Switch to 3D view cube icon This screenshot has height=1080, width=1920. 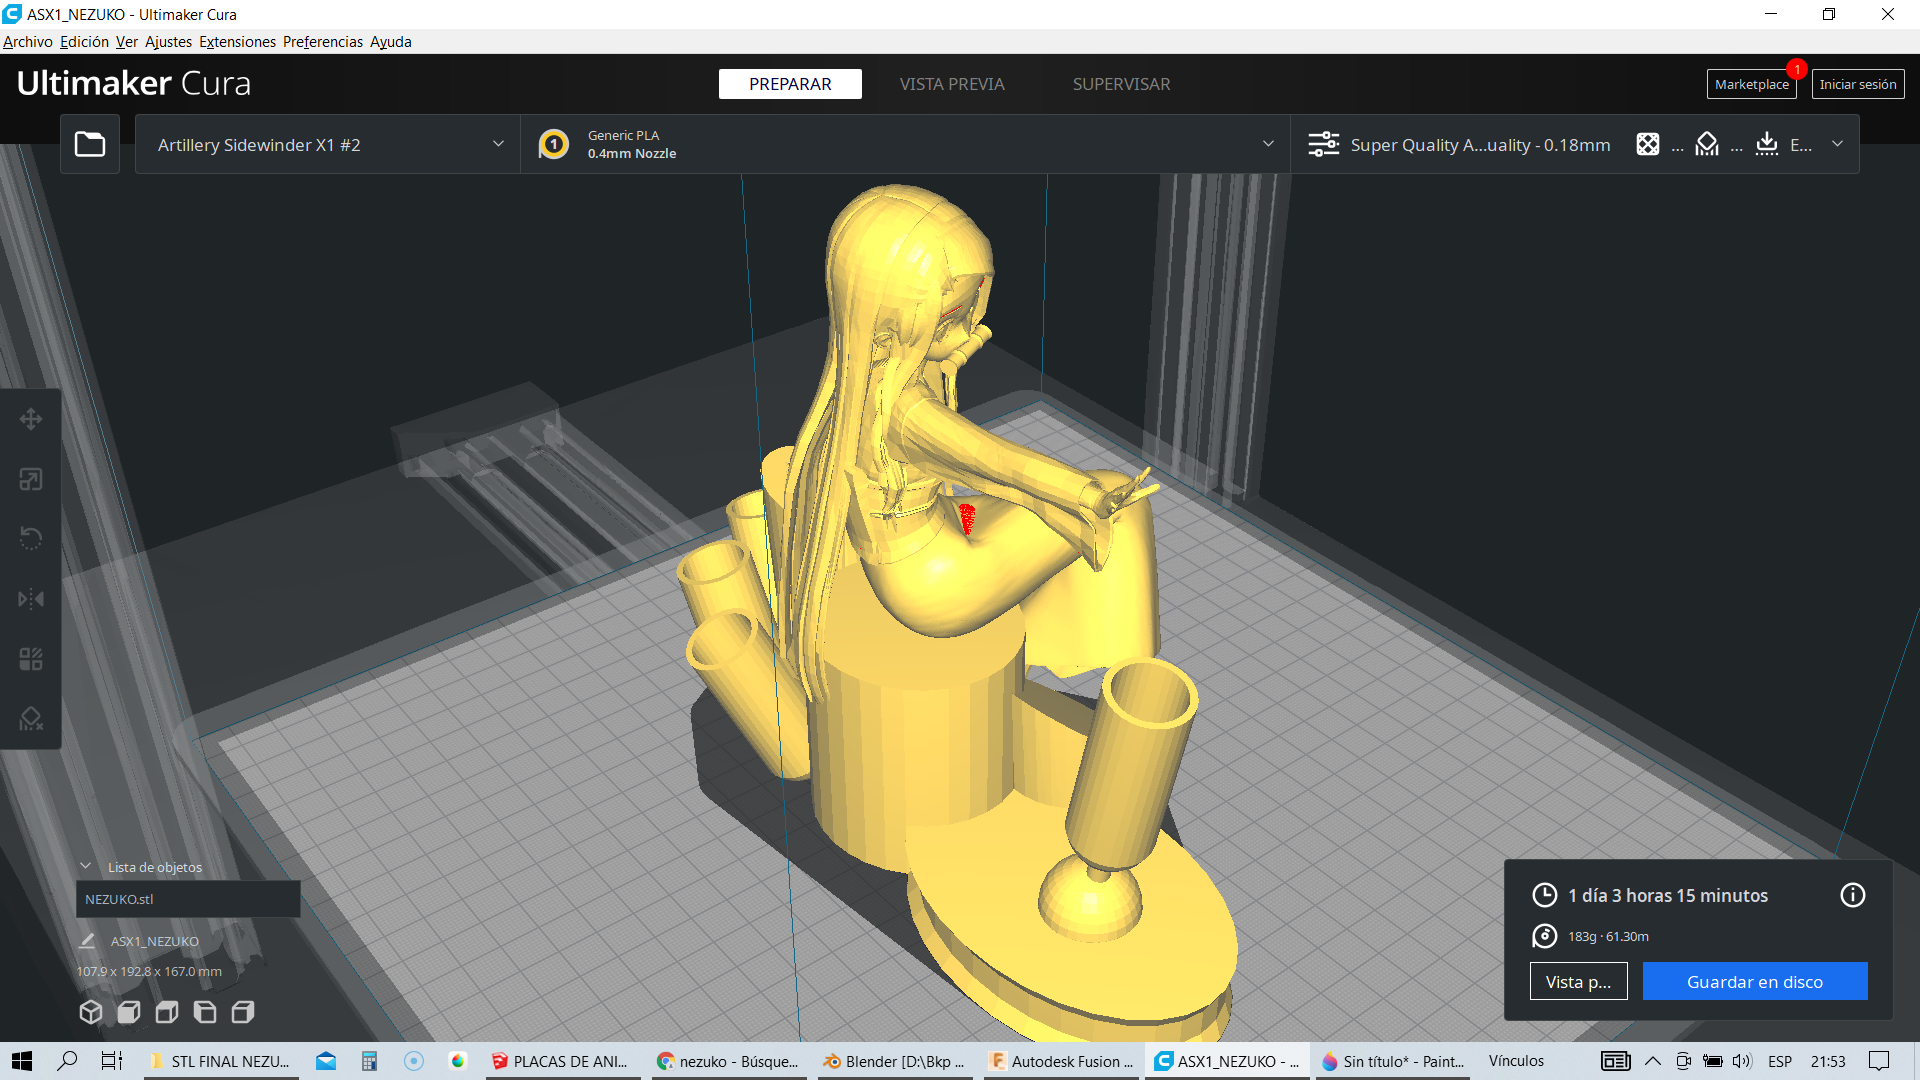point(91,1012)
